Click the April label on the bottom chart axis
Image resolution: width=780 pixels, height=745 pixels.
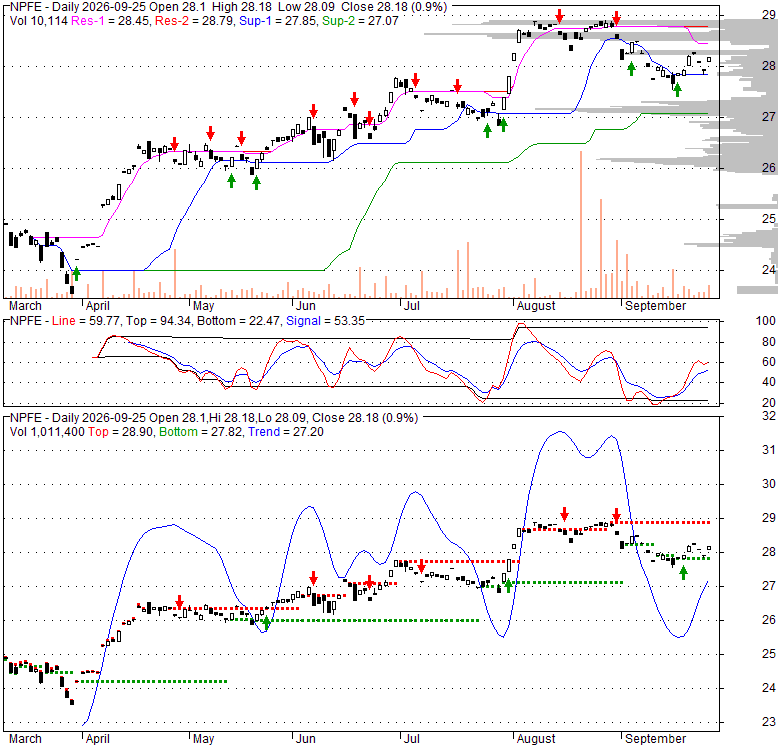pos(98,739)
